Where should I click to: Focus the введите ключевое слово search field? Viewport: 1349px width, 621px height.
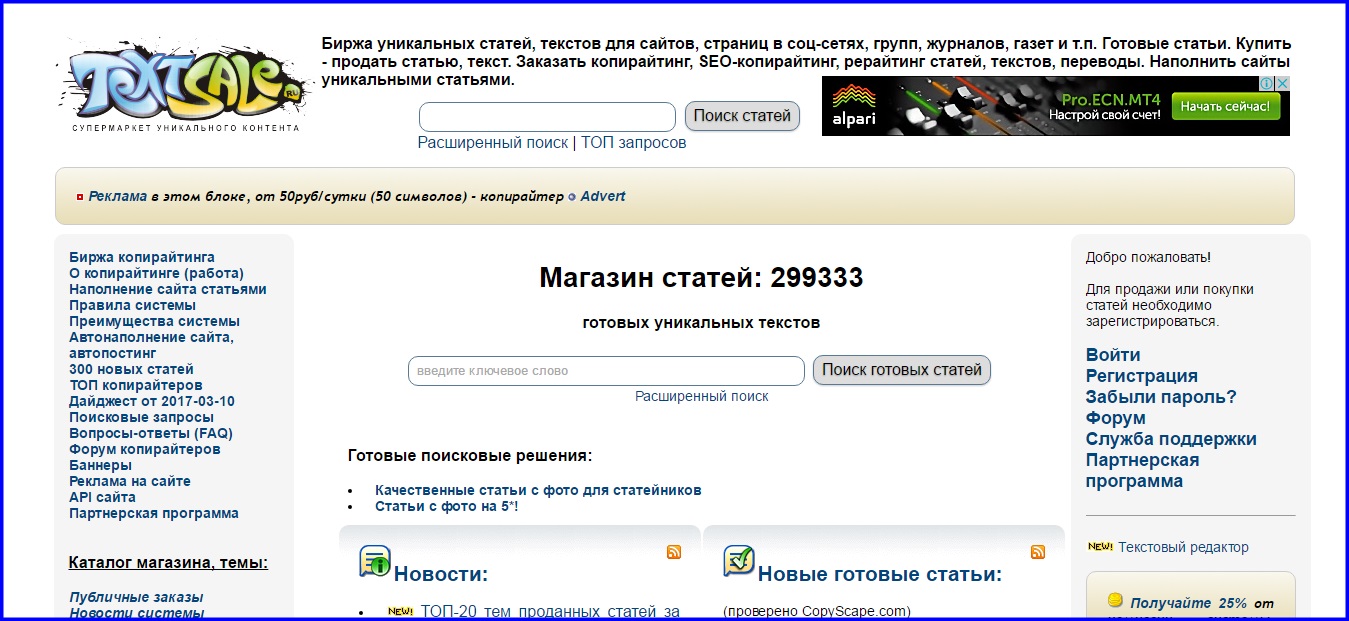click(606, 371)
